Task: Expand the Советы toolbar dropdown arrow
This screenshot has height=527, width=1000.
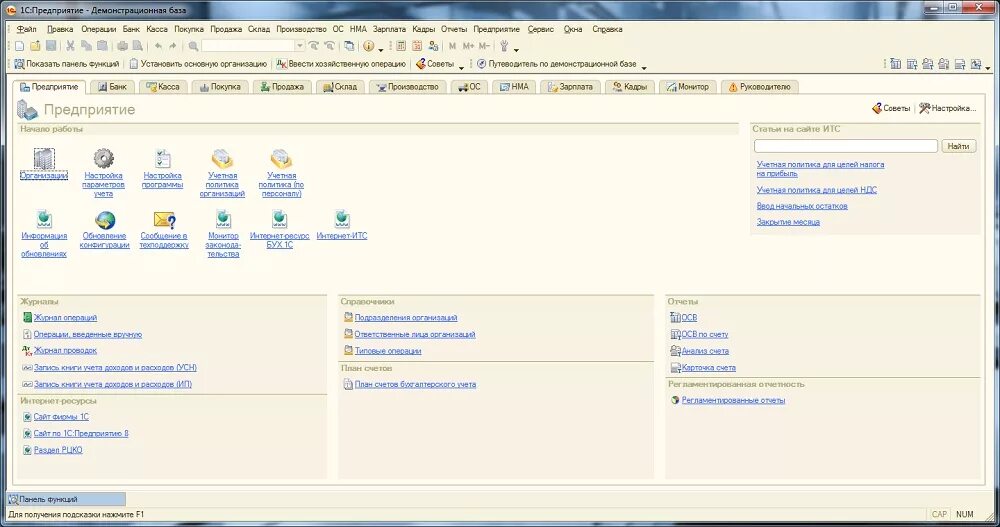Action: 461,67
